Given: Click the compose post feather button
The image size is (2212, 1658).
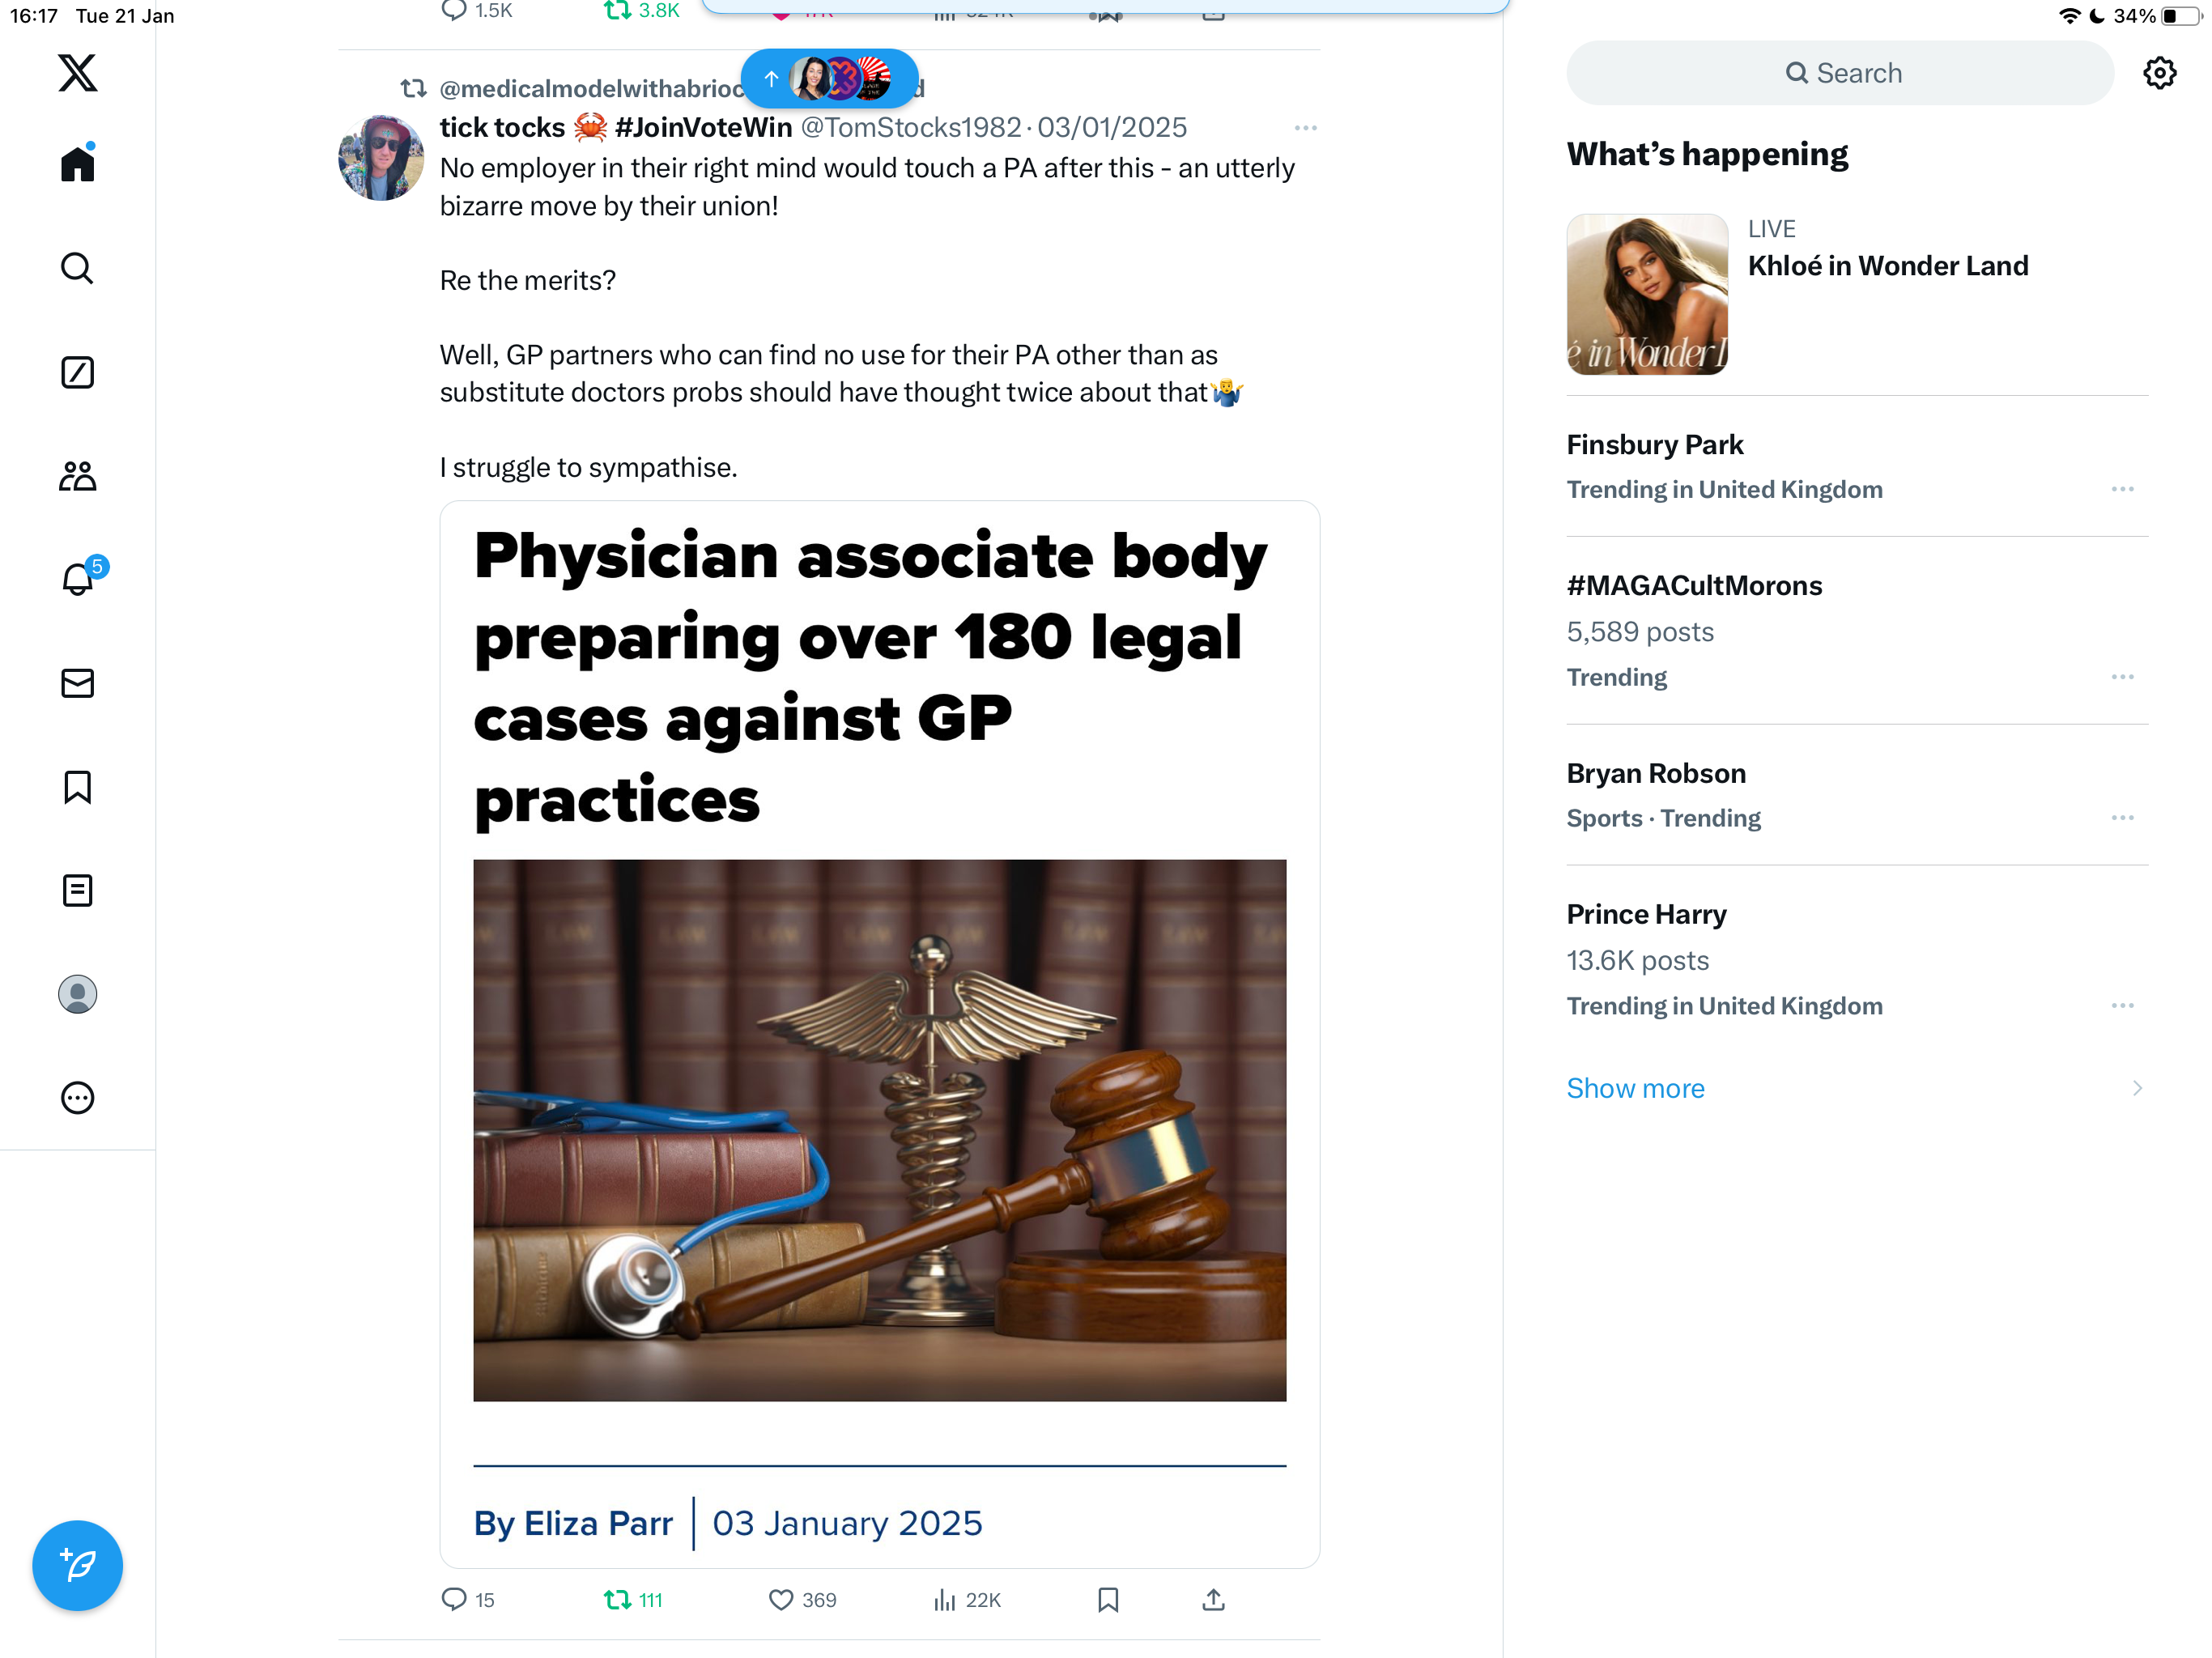Looking at the screenshot, I should coord(77,1565).
